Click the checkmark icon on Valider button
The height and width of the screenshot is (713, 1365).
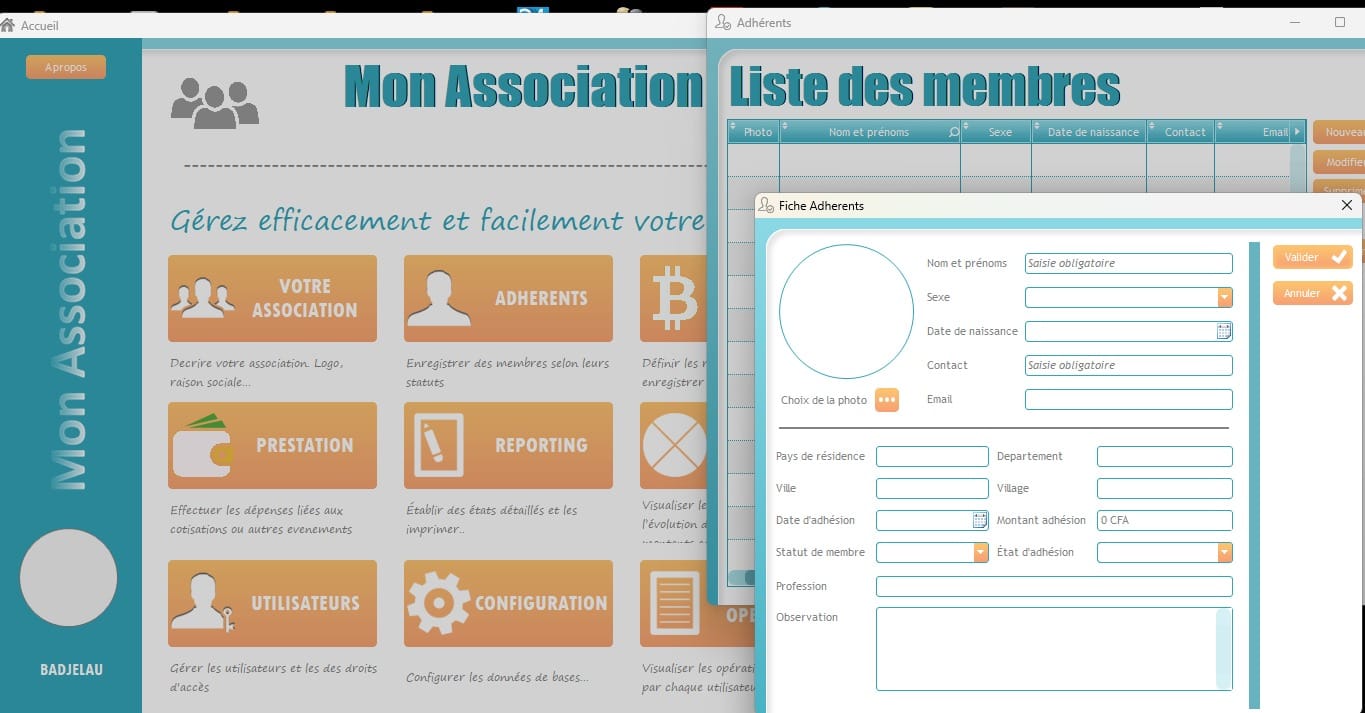point(1339,257)
